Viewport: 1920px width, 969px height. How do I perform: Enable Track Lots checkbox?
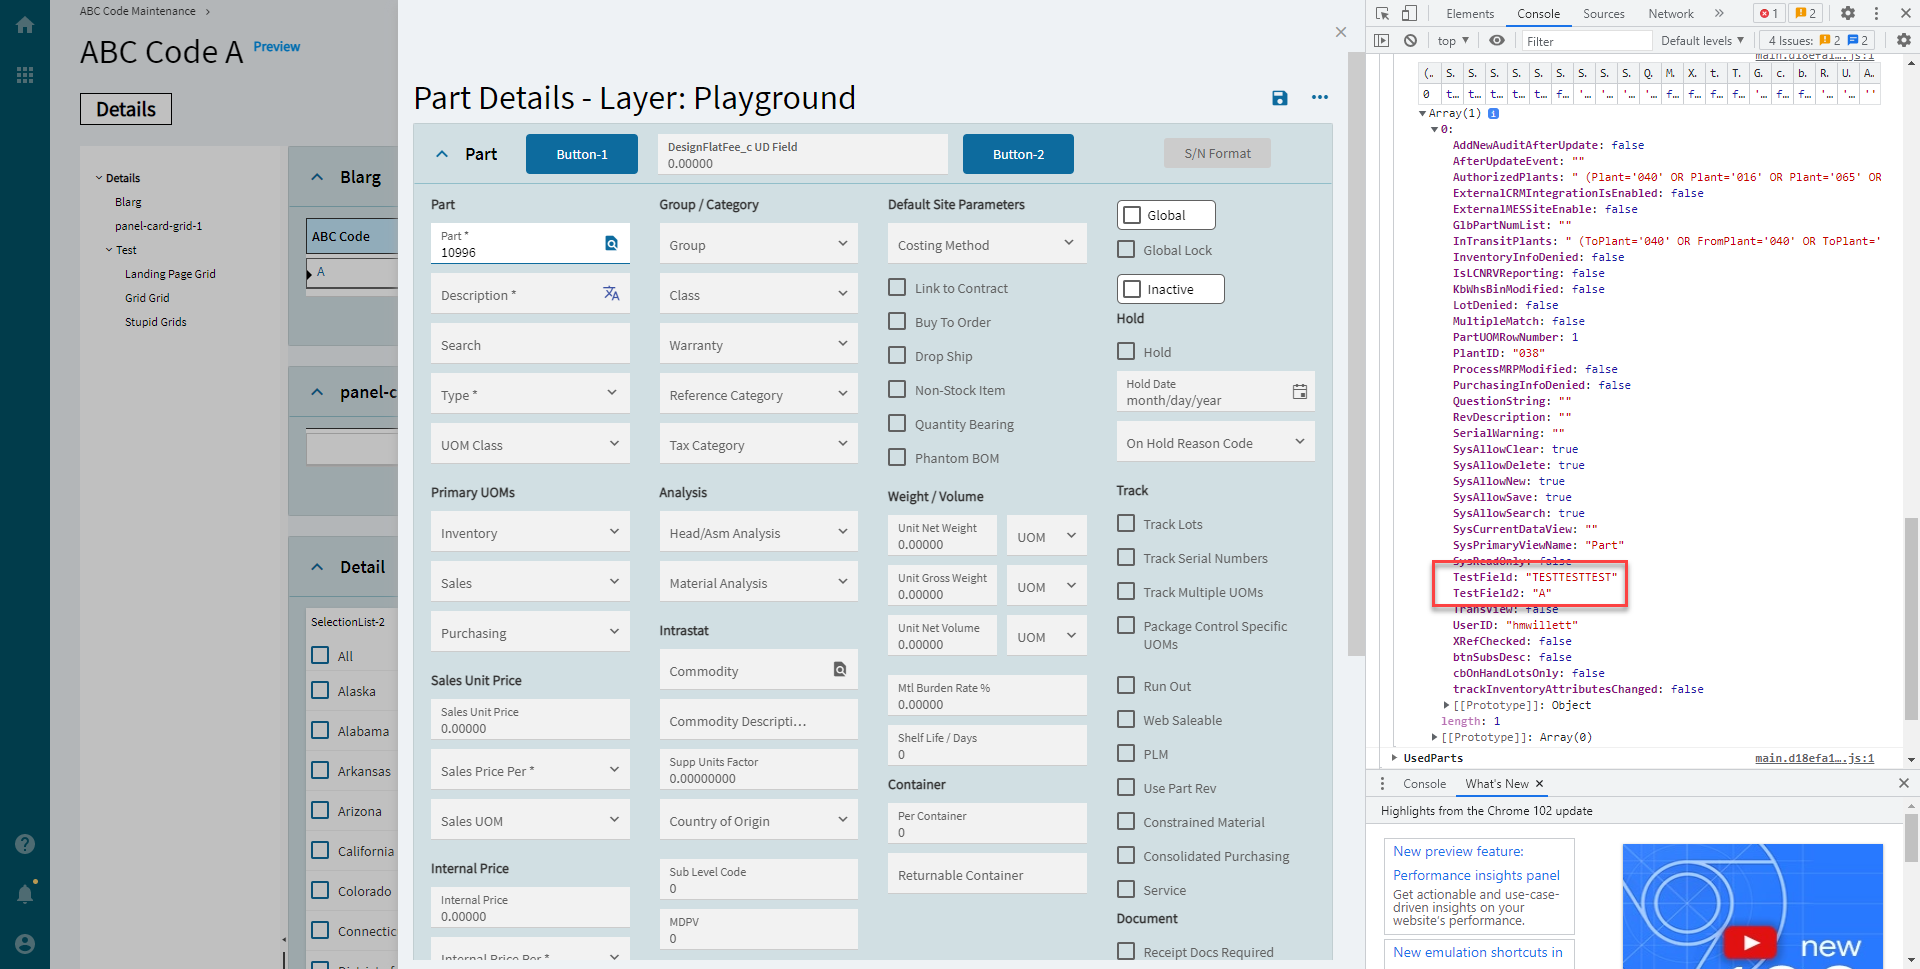pos(1126,523)
